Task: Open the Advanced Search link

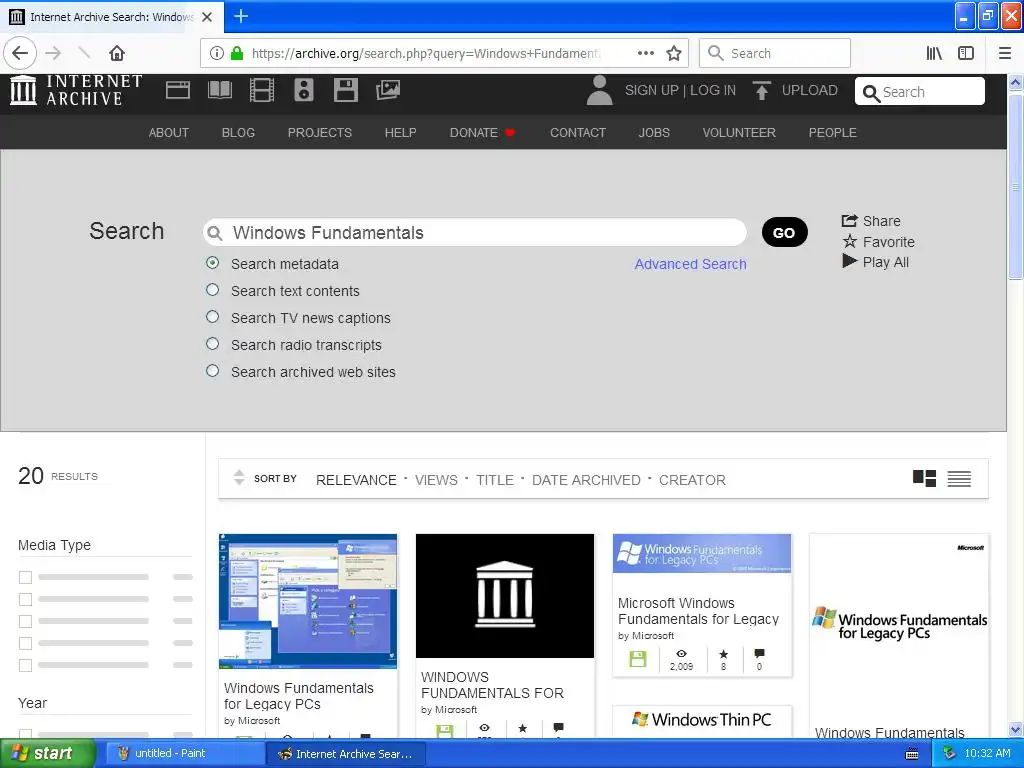Action: (x=690, y=264)
